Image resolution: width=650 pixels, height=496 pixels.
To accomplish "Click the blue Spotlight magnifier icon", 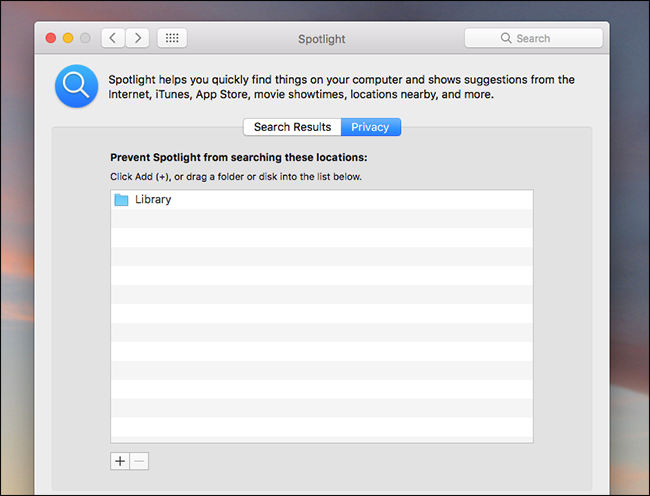I will 77,86.
